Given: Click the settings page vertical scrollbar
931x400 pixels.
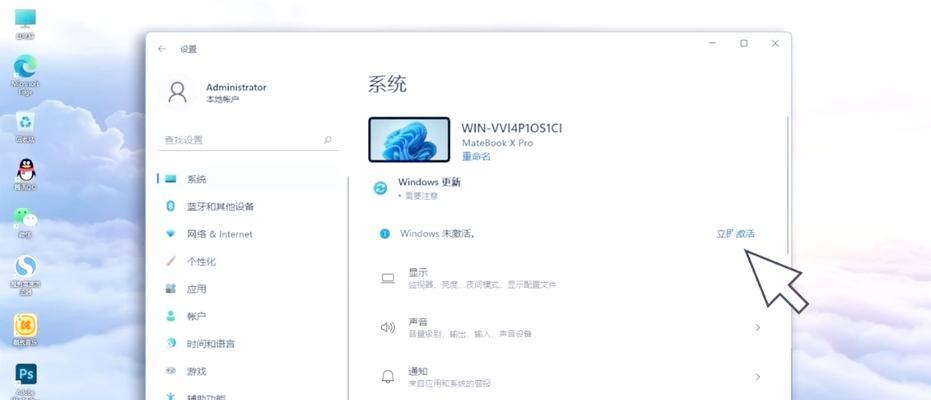Looking at the screenshot, I should (788, 185).
